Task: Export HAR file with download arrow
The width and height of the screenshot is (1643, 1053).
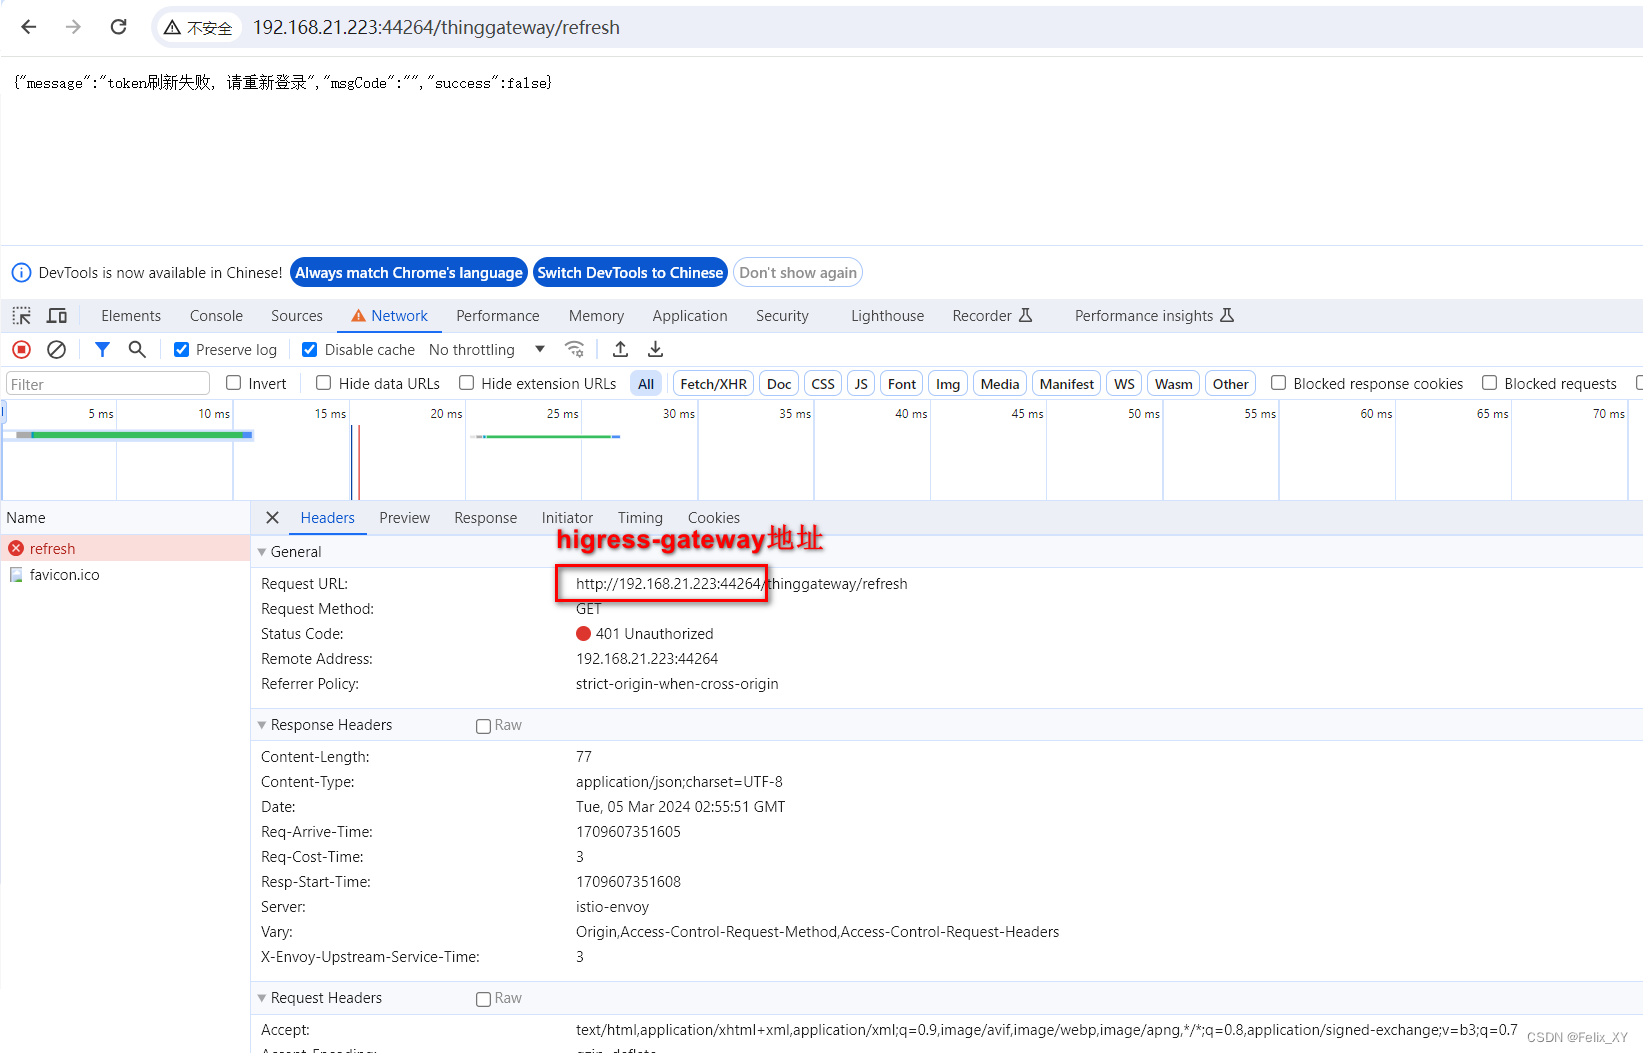Action: (x=655, y=349)
